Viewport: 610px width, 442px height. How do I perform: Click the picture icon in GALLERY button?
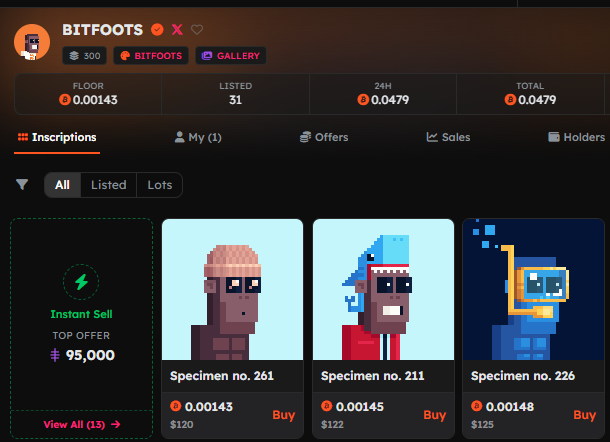[207, 56]
